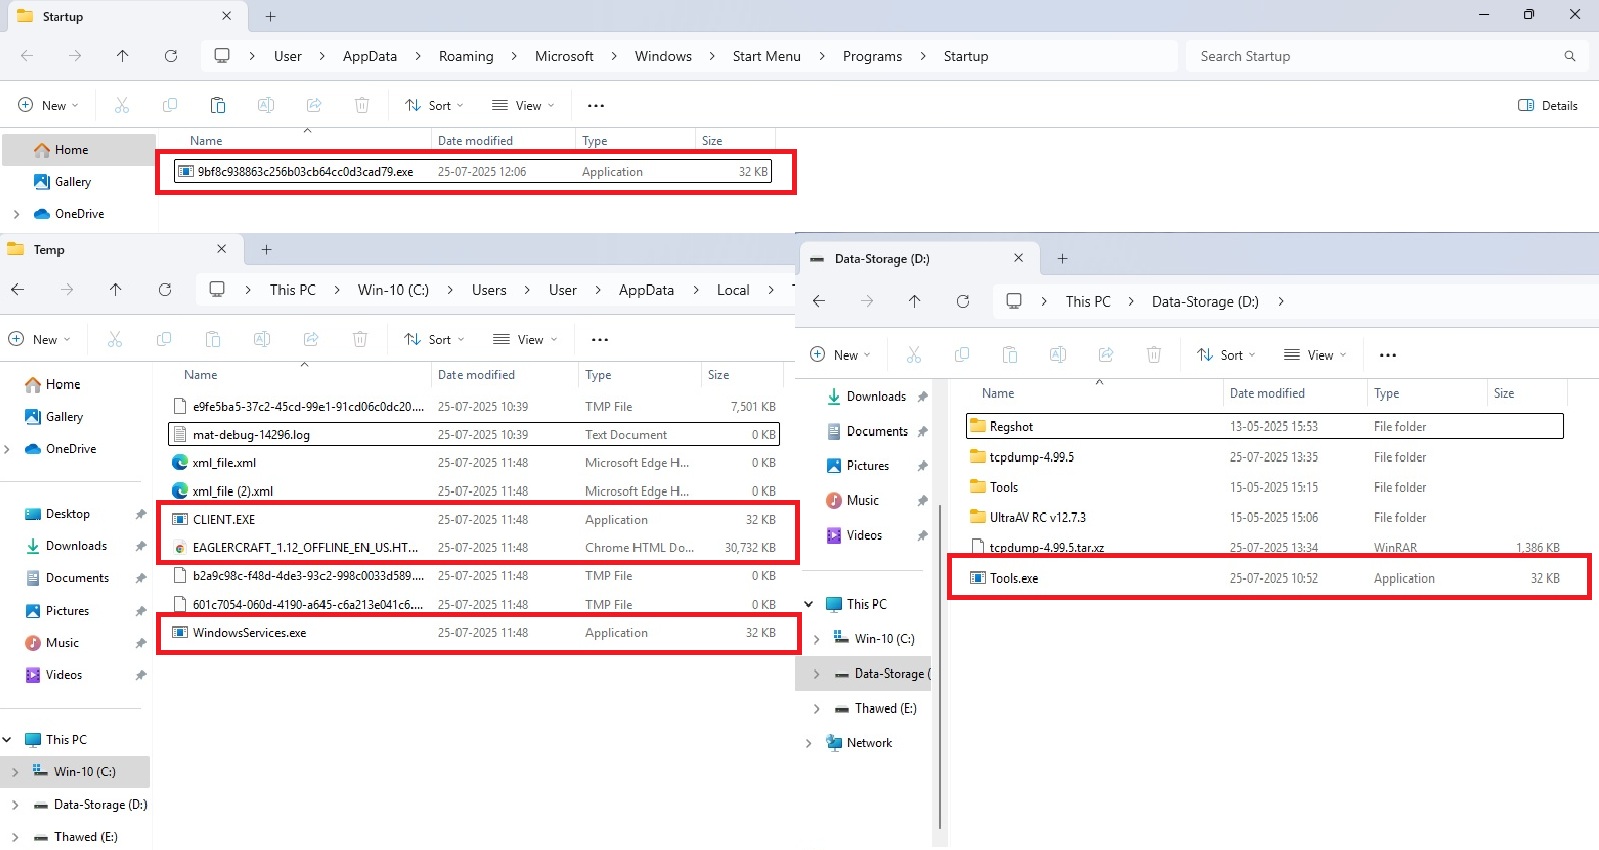Click the Paste icon in Startup window toolbar
Image resolution: width=1599 pixels, height=850 pixels.
[218, 105]
